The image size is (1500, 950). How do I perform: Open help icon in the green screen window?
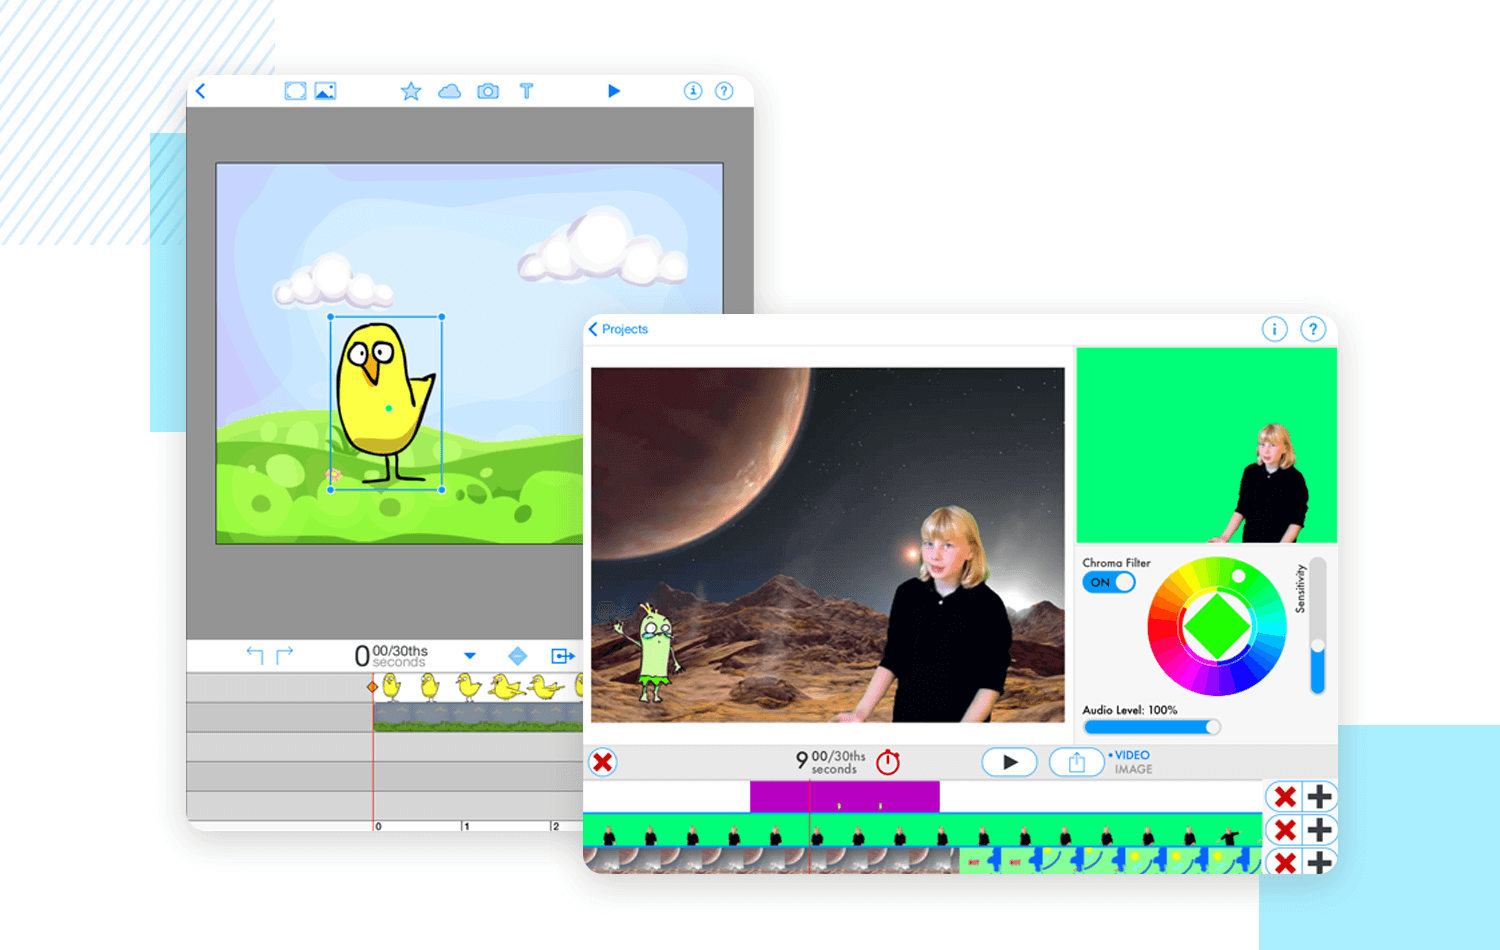1313,329
